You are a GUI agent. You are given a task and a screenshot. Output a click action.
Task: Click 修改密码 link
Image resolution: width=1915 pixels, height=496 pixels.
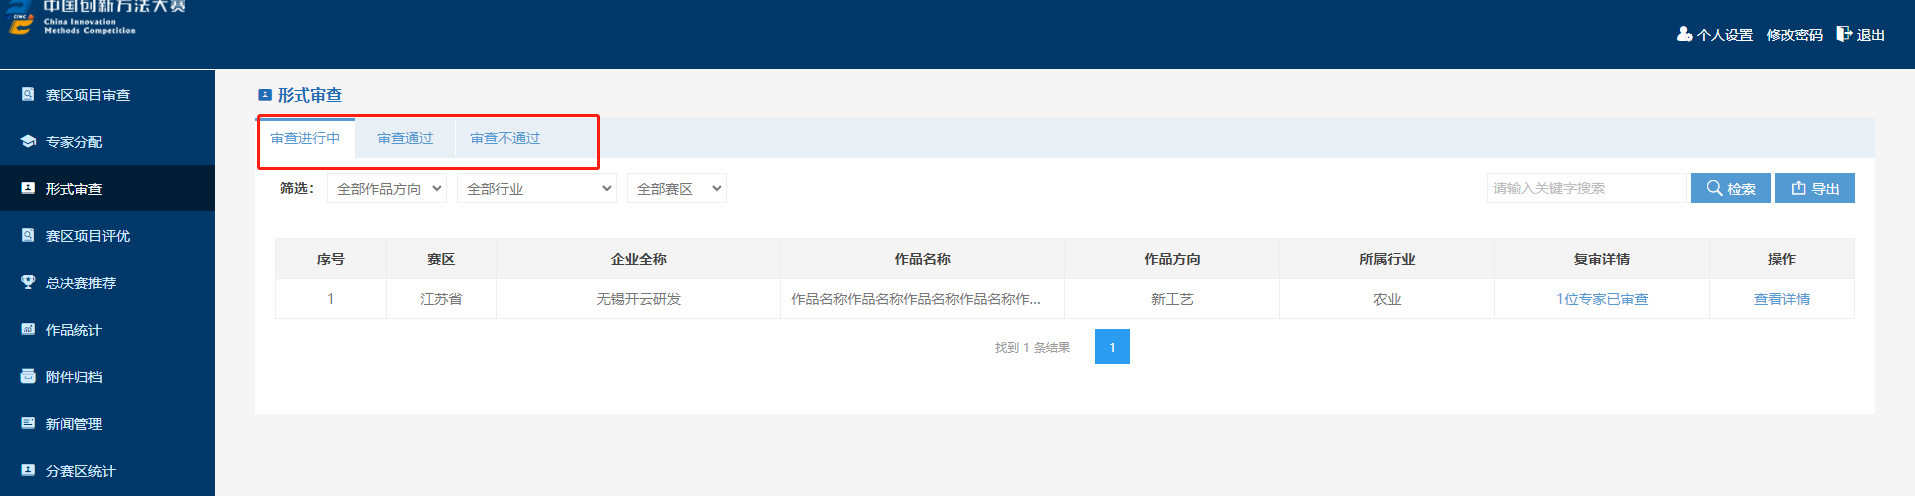pos(1795,35)
